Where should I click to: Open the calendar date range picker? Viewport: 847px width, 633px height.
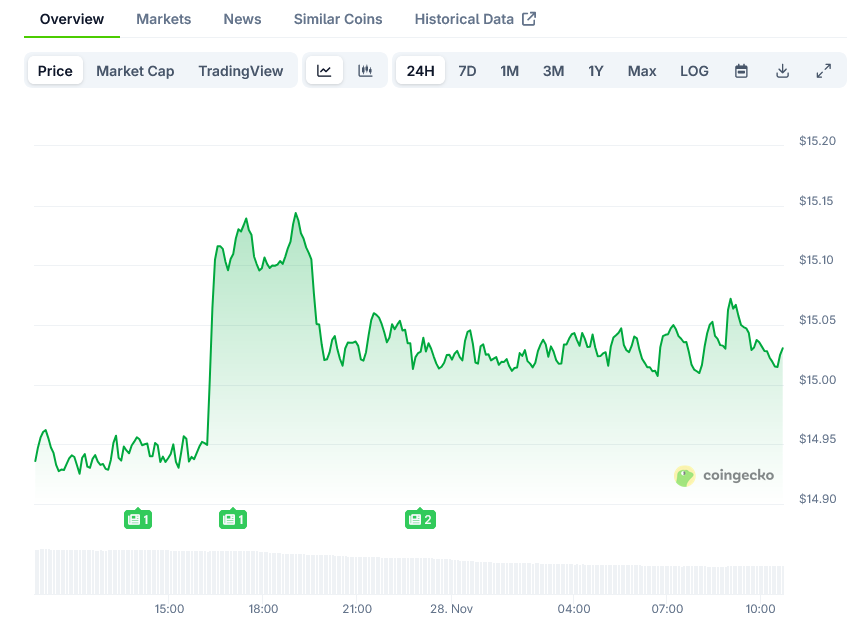[x=741, y=71]
